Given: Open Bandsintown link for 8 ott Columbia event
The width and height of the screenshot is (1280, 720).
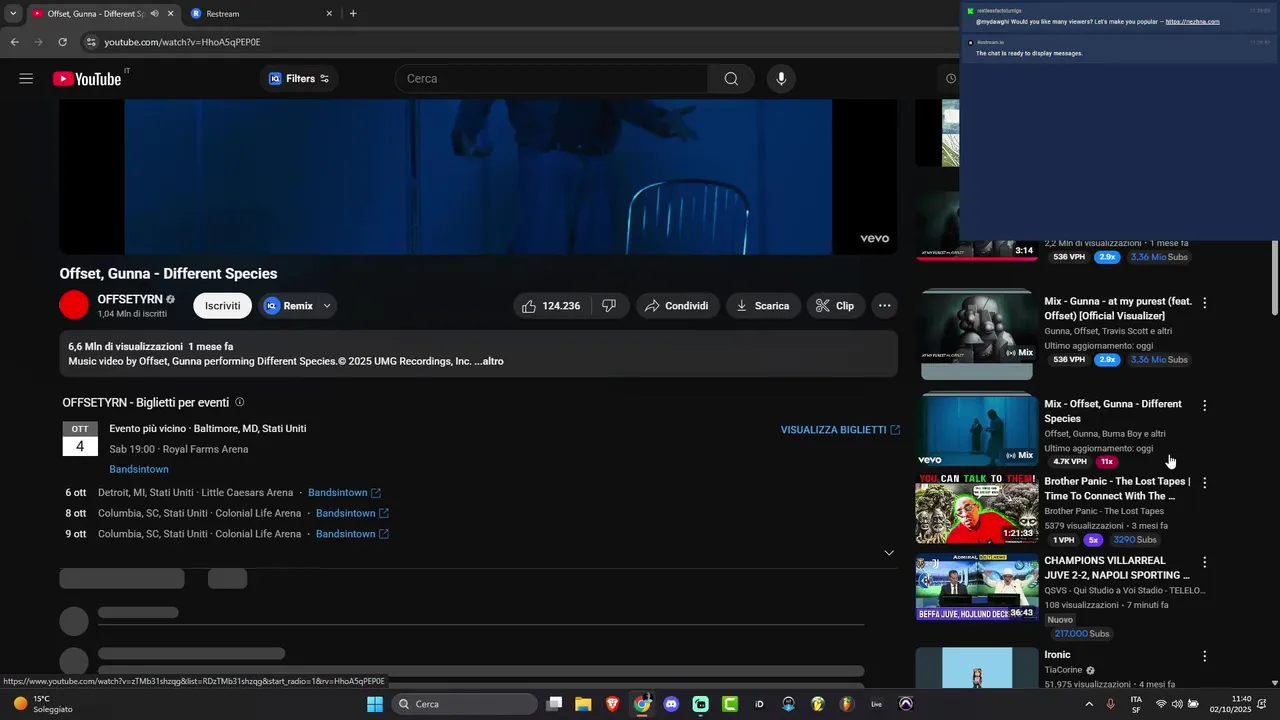Looking at the screenshot, I should coord(352,514).
